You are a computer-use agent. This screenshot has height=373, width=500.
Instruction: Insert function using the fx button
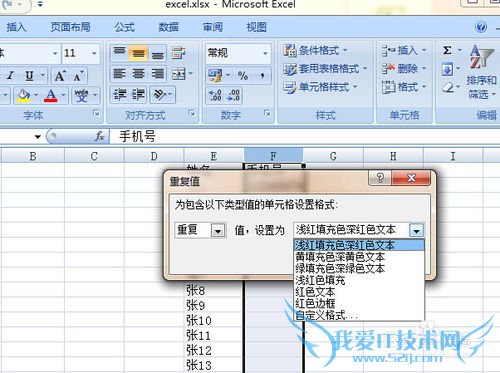[x=99, y=136]
